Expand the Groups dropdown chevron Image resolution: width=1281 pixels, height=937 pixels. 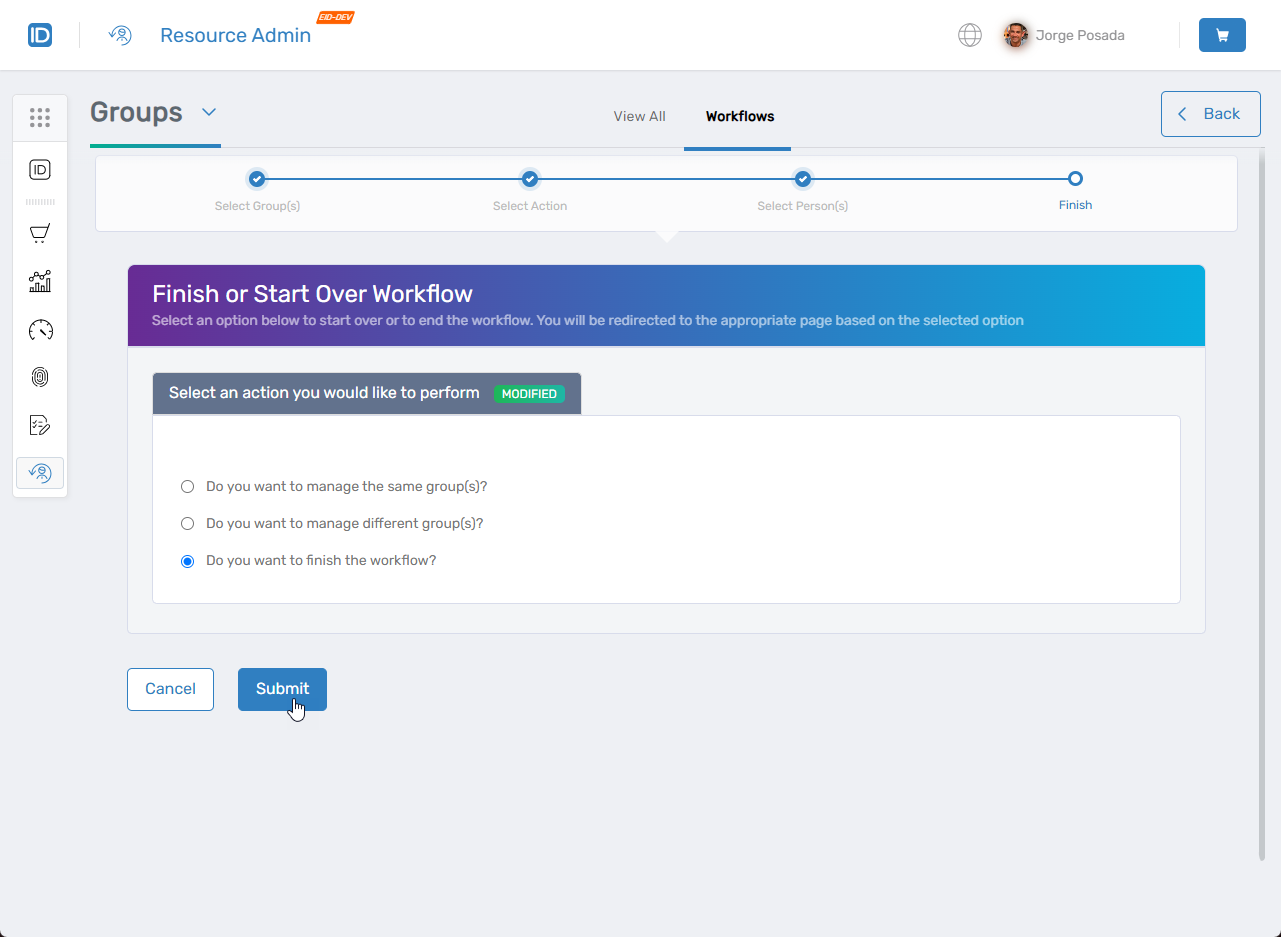click(x=209, y=113)
